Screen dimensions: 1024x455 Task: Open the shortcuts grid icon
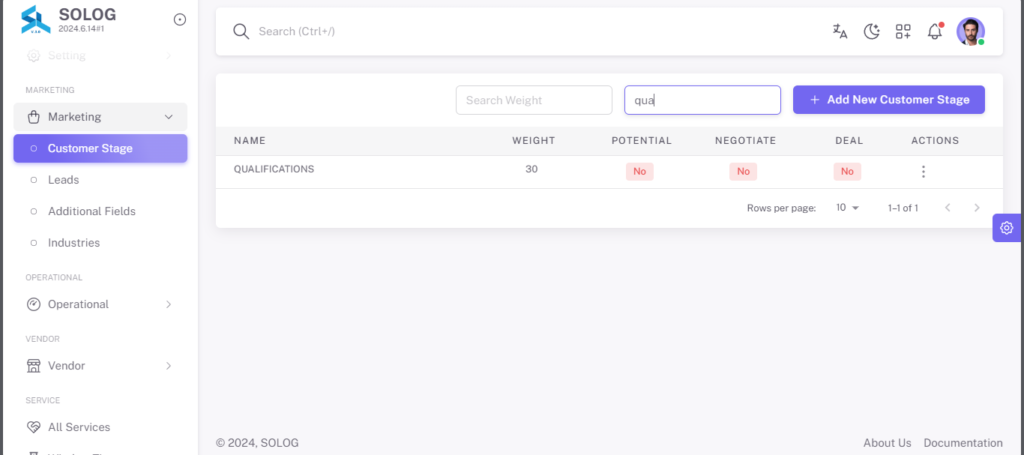coord(903,31)
